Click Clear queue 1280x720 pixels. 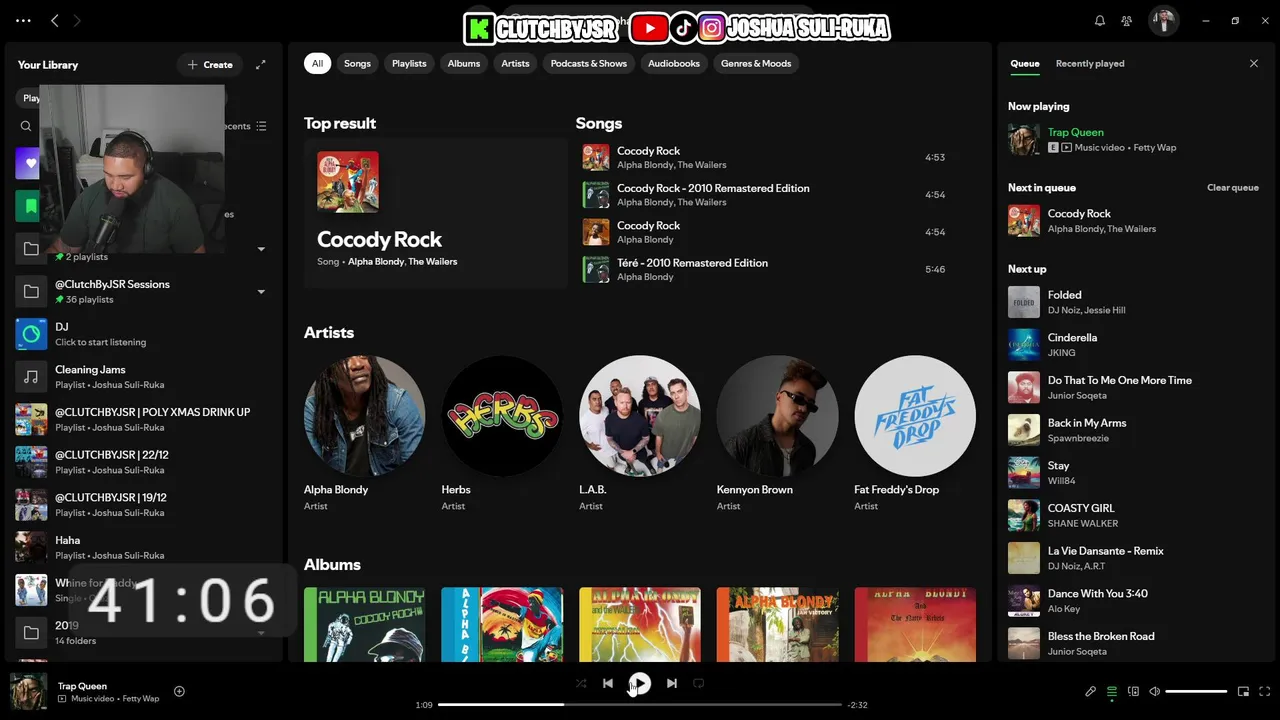[x=1232, y=188]
